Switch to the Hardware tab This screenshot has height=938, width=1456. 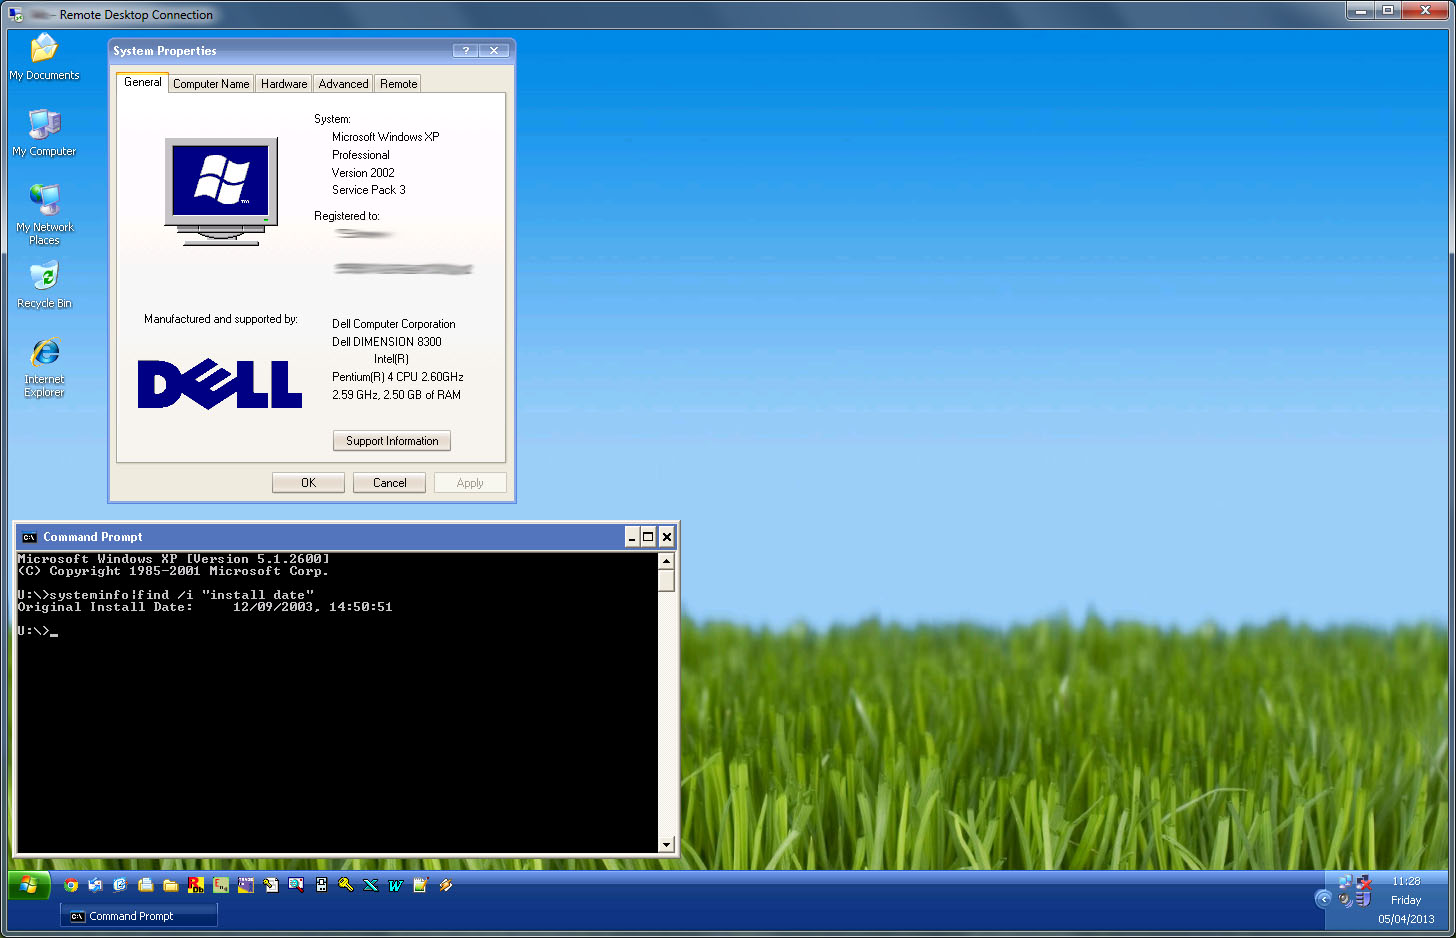[284, 84]
